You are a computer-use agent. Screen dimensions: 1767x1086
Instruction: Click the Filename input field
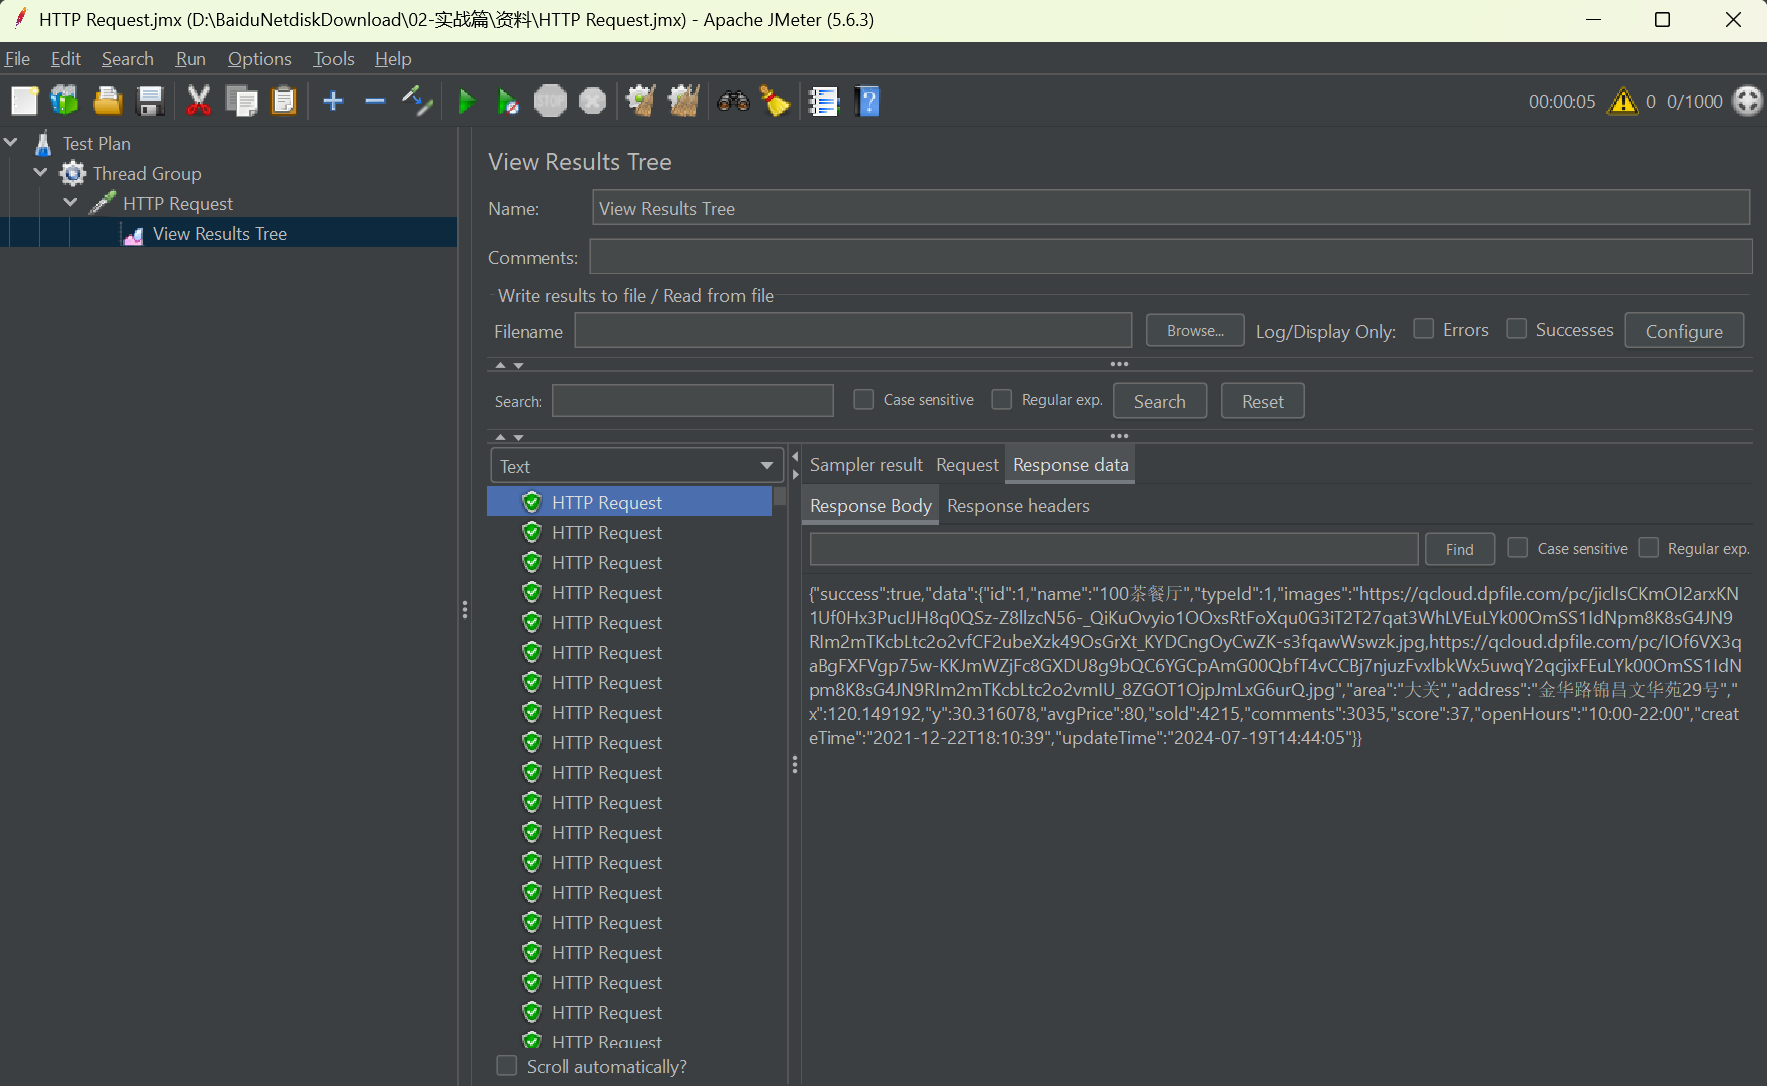(853, 331)
